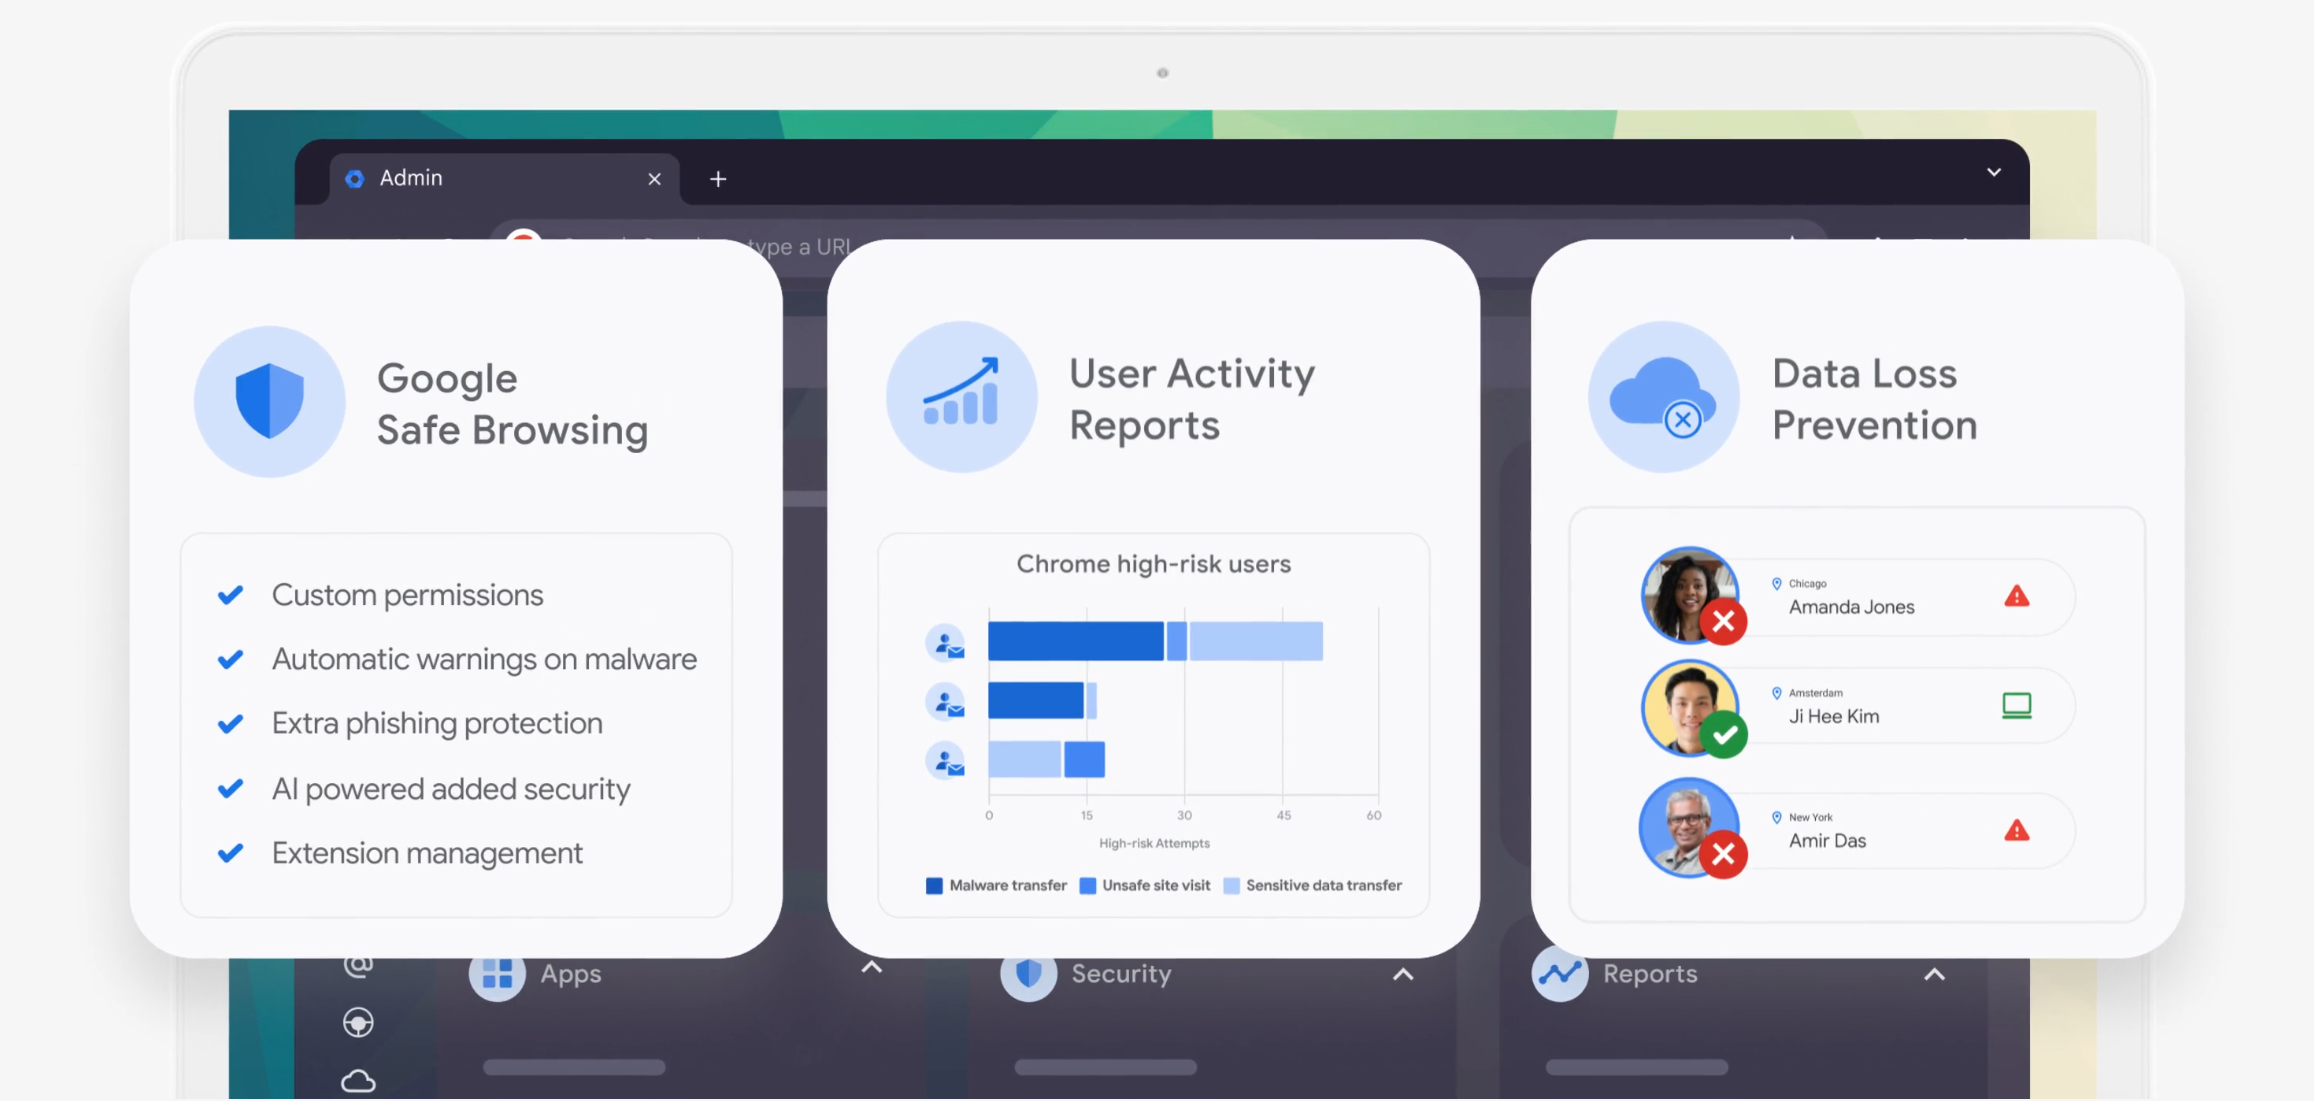
Task: Click the dark blue segment of the top bar
Action: [1076, 641]
